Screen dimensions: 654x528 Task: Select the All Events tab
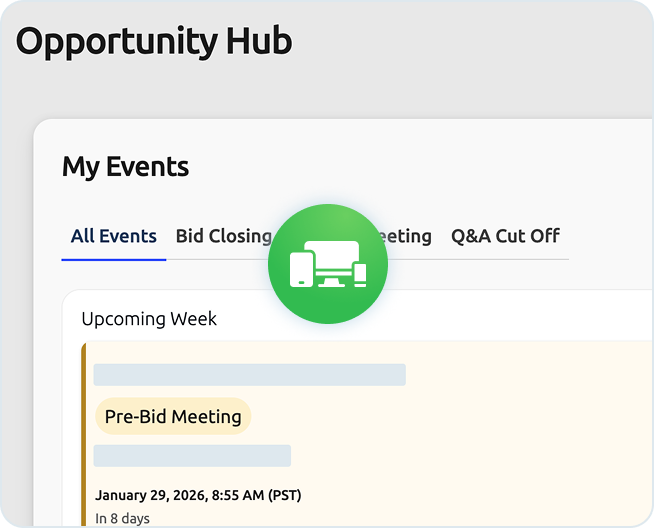tap(113, 237)
